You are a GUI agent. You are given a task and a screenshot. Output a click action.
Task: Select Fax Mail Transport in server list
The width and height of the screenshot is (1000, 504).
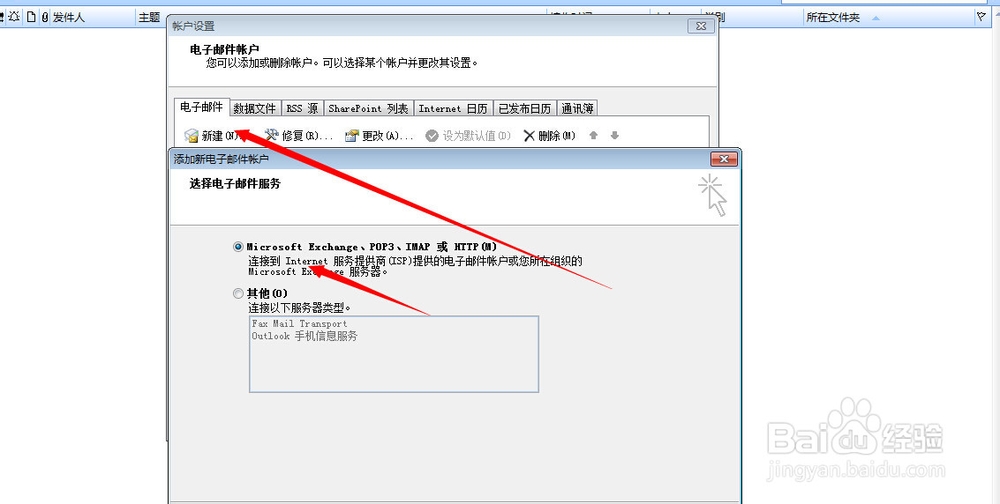pos(299,323)
